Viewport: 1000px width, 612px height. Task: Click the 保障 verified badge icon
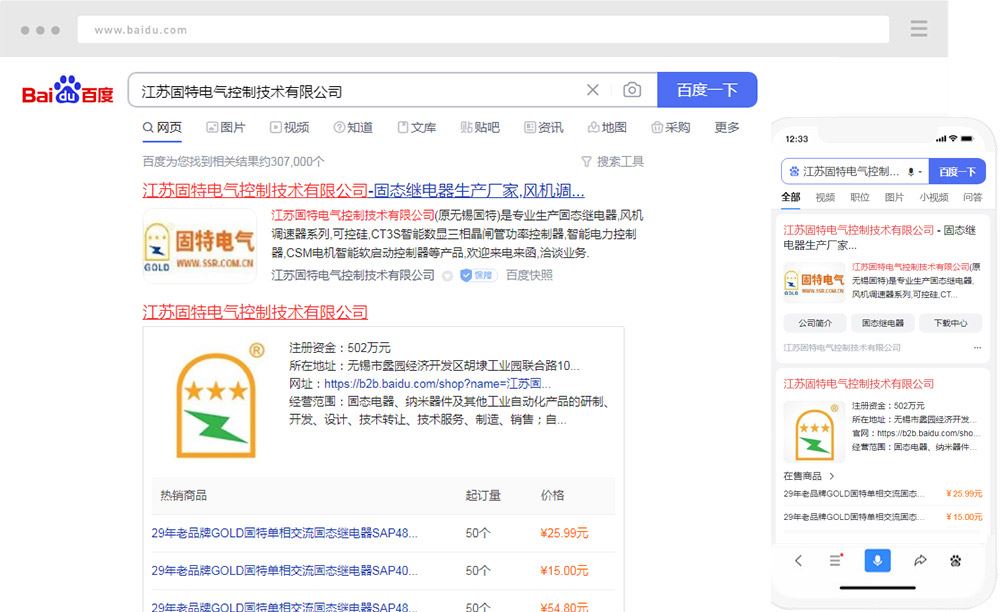coord(478,275)
